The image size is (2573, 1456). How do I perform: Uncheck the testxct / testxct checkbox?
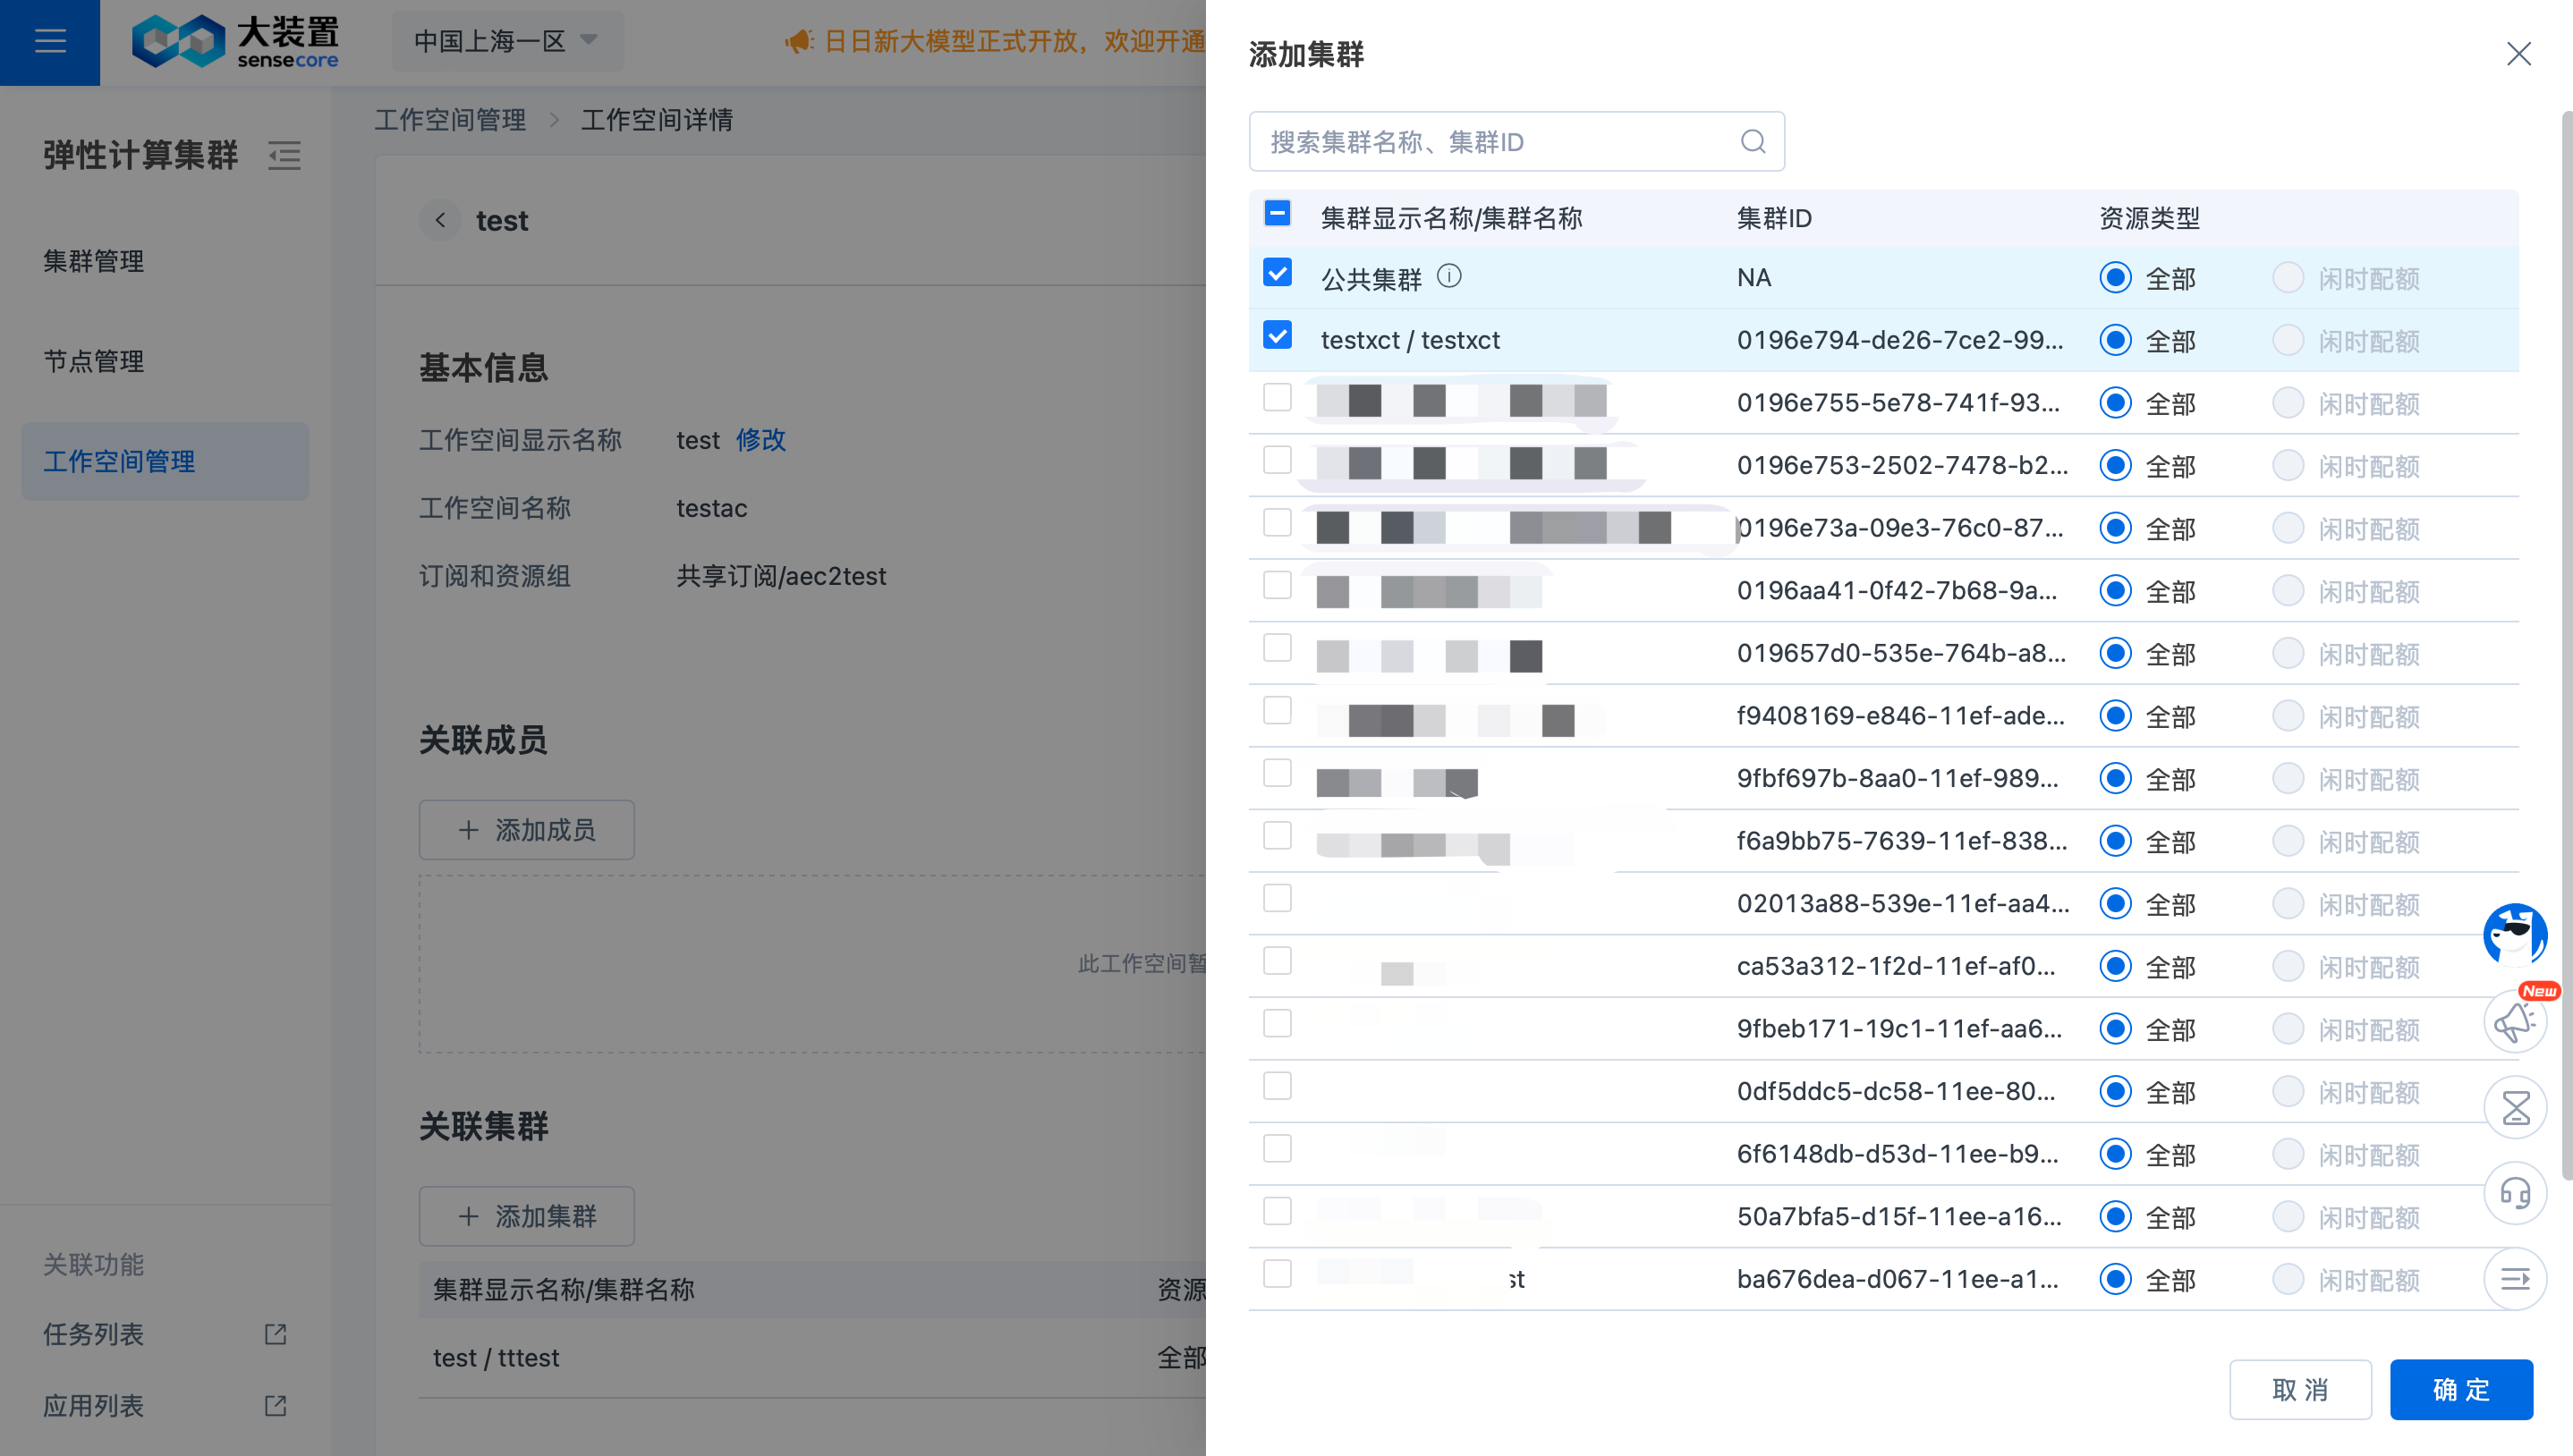(1277, 335)
